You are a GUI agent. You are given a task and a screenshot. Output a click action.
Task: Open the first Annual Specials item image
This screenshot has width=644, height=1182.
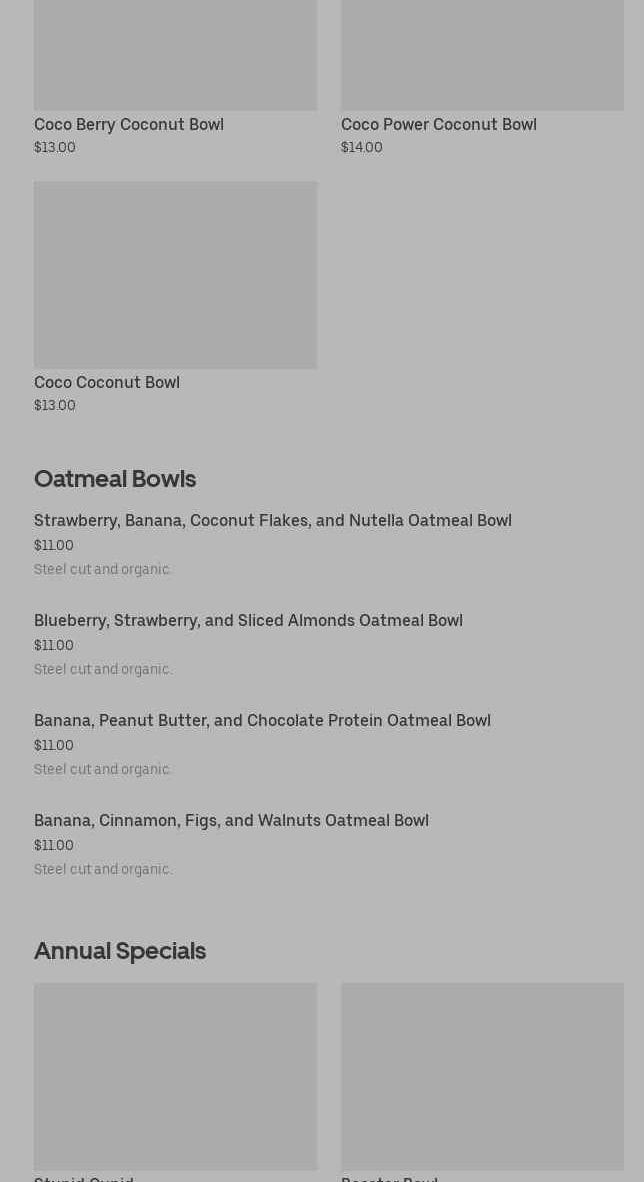point(175,1076)
